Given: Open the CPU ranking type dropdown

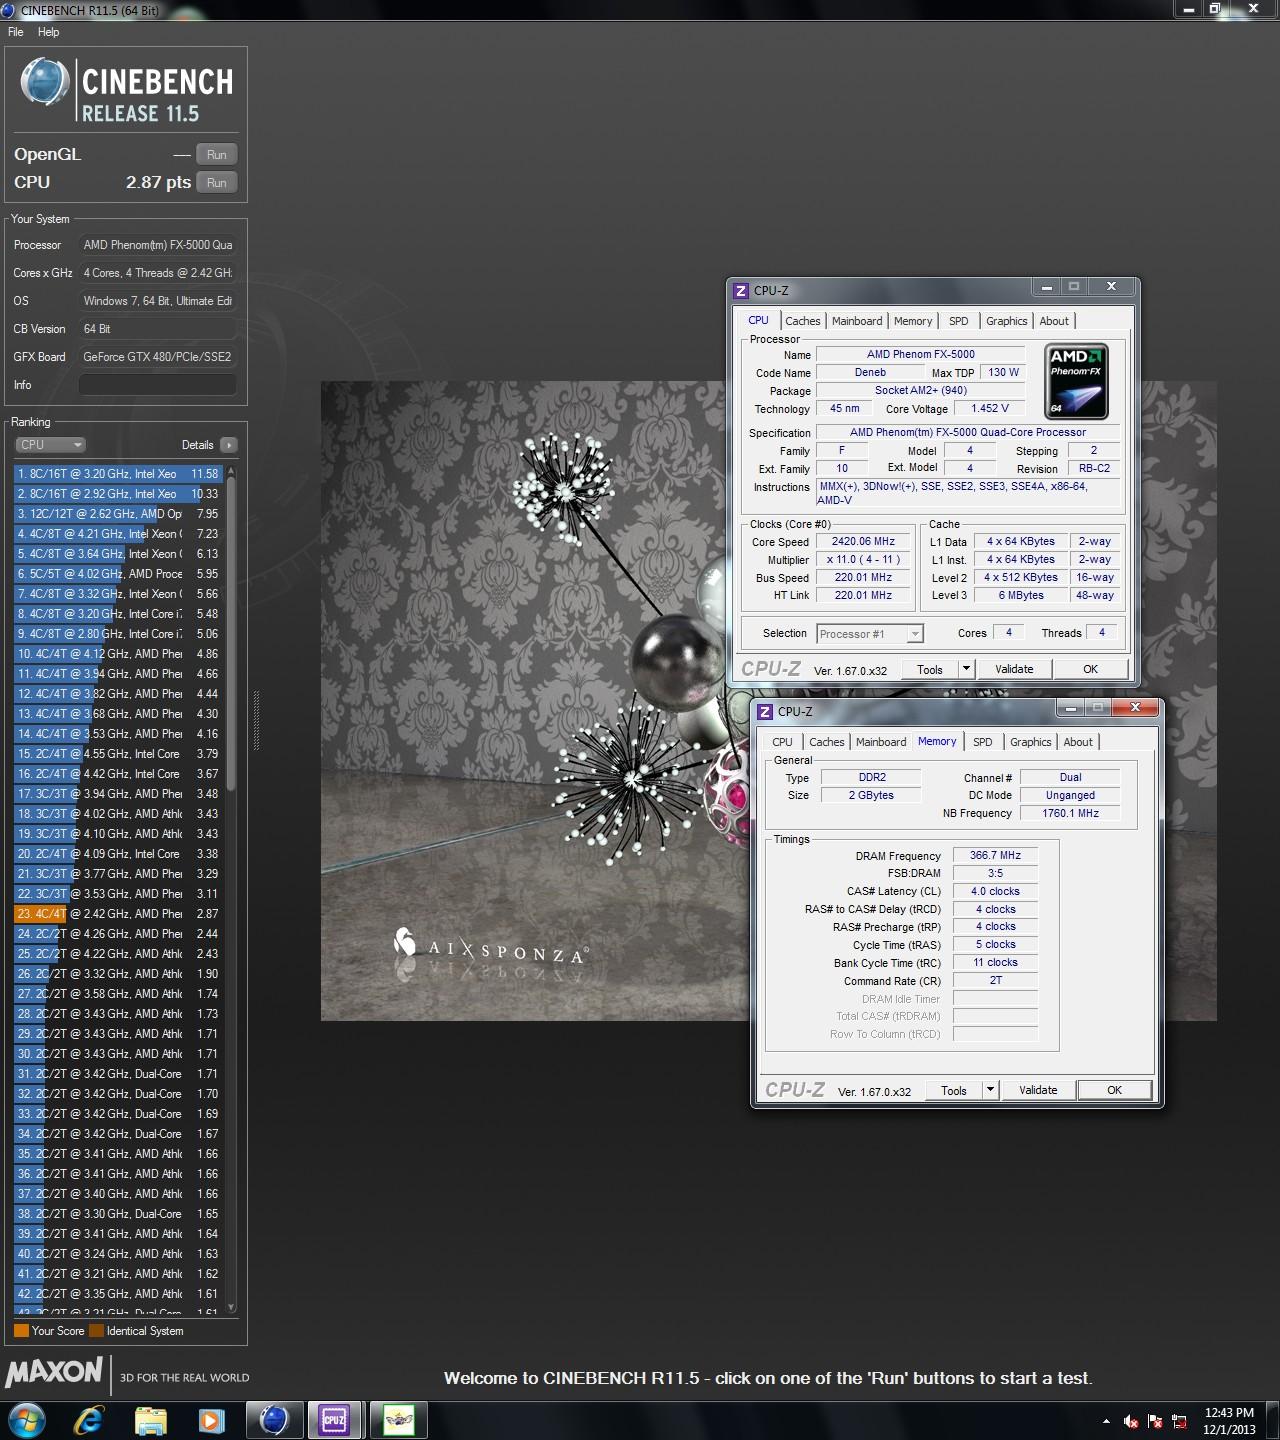Looking at the screenshot, I should [x=50, y=445].
